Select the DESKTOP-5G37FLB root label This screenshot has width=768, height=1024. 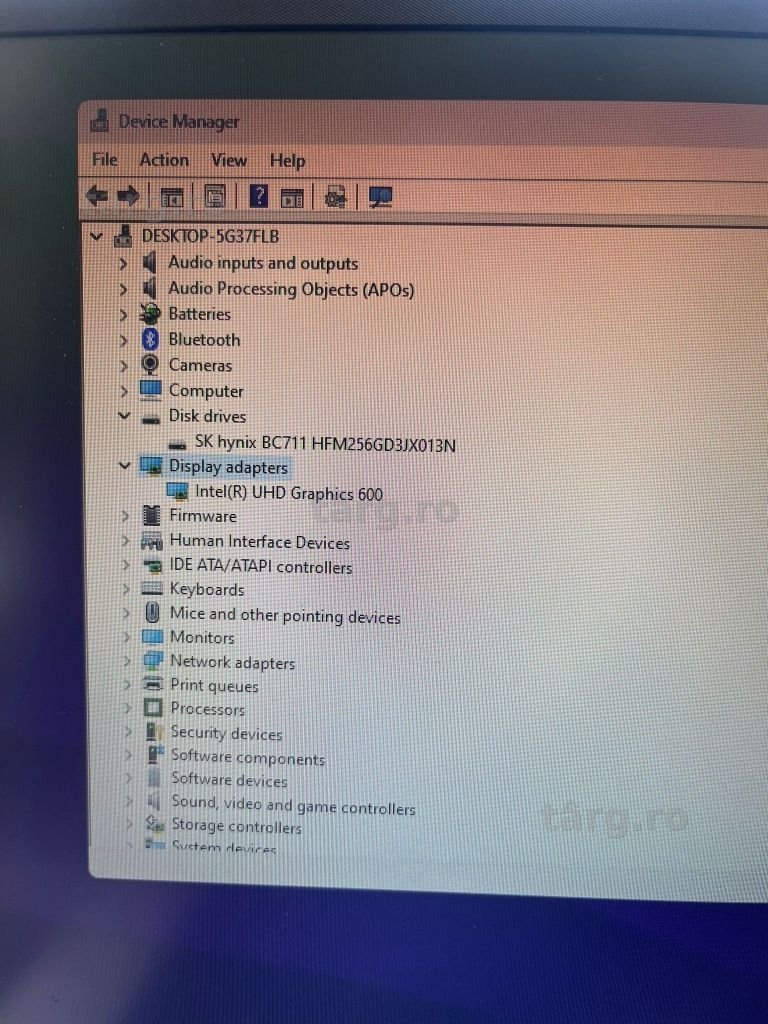coord(210,236)
